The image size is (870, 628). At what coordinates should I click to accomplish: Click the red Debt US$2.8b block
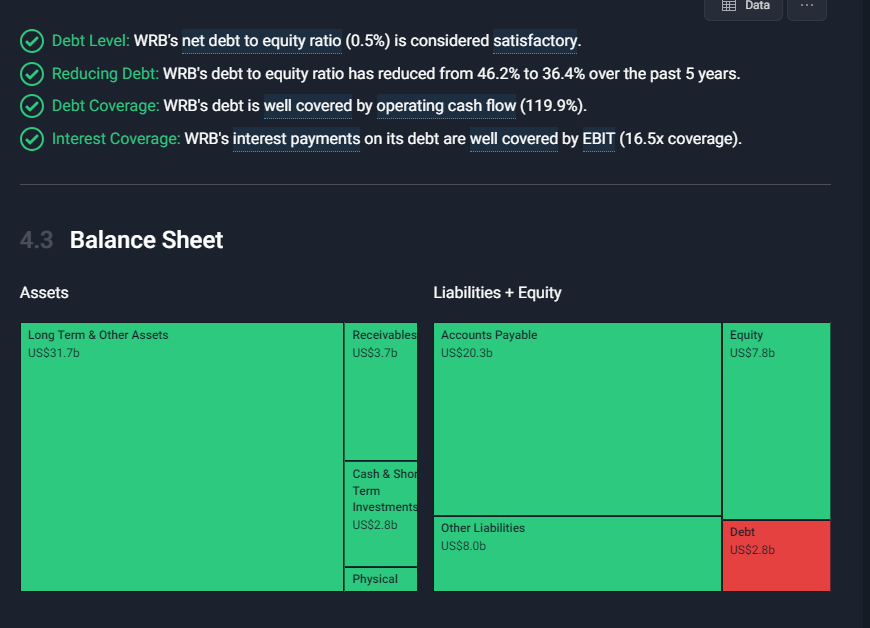[x=776, y=555]
